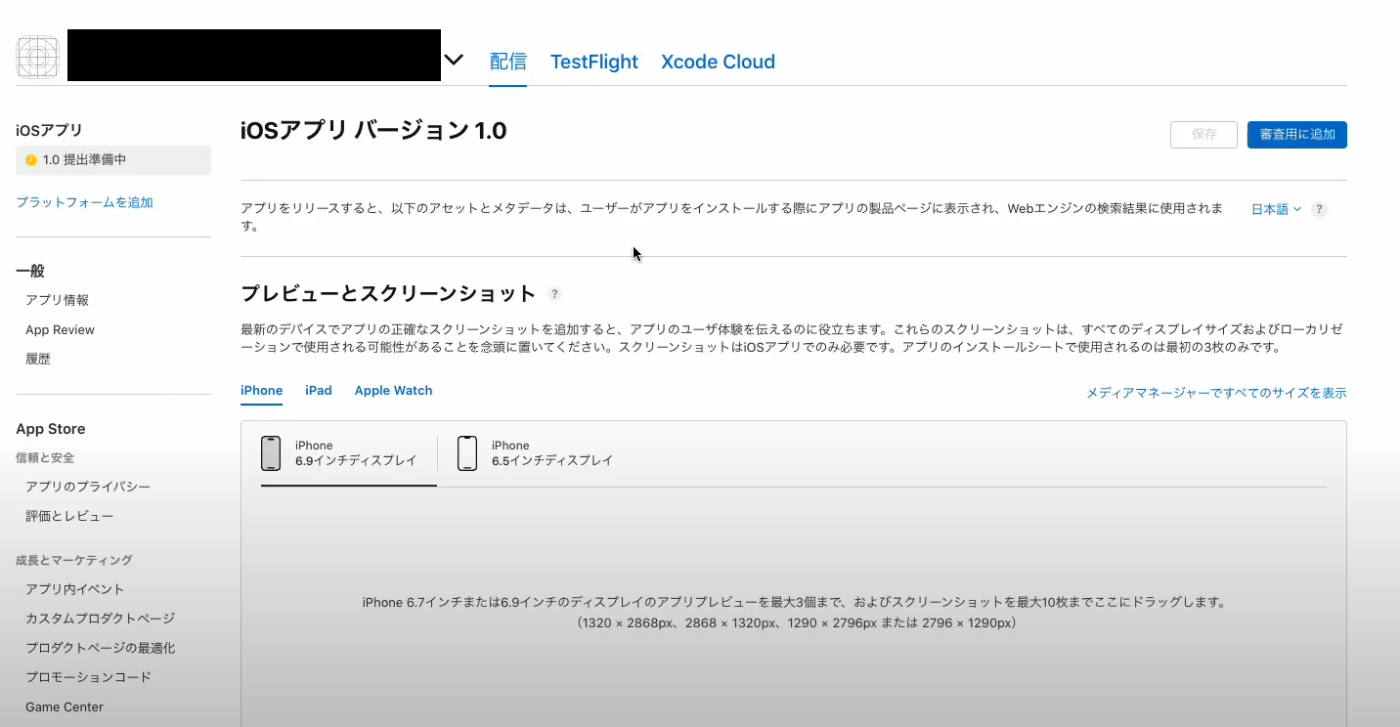This screenshot has width=1400, height=727.
Task: Click the yellow status dot for 1.0
Action: point(31,160)
